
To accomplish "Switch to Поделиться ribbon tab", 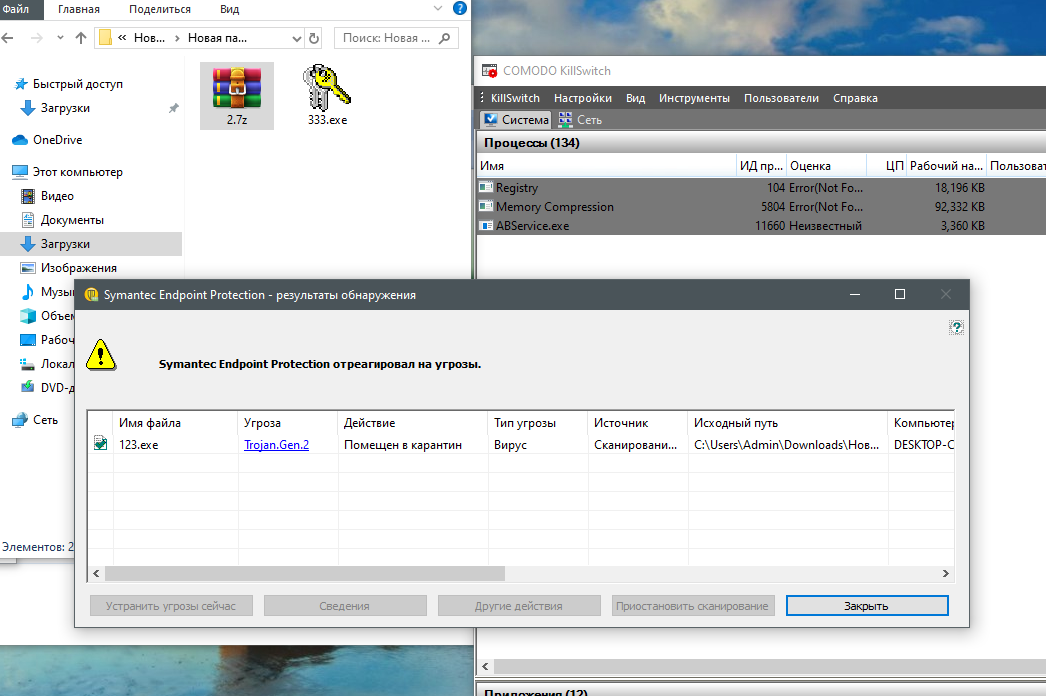I will (x=159, y=9).
